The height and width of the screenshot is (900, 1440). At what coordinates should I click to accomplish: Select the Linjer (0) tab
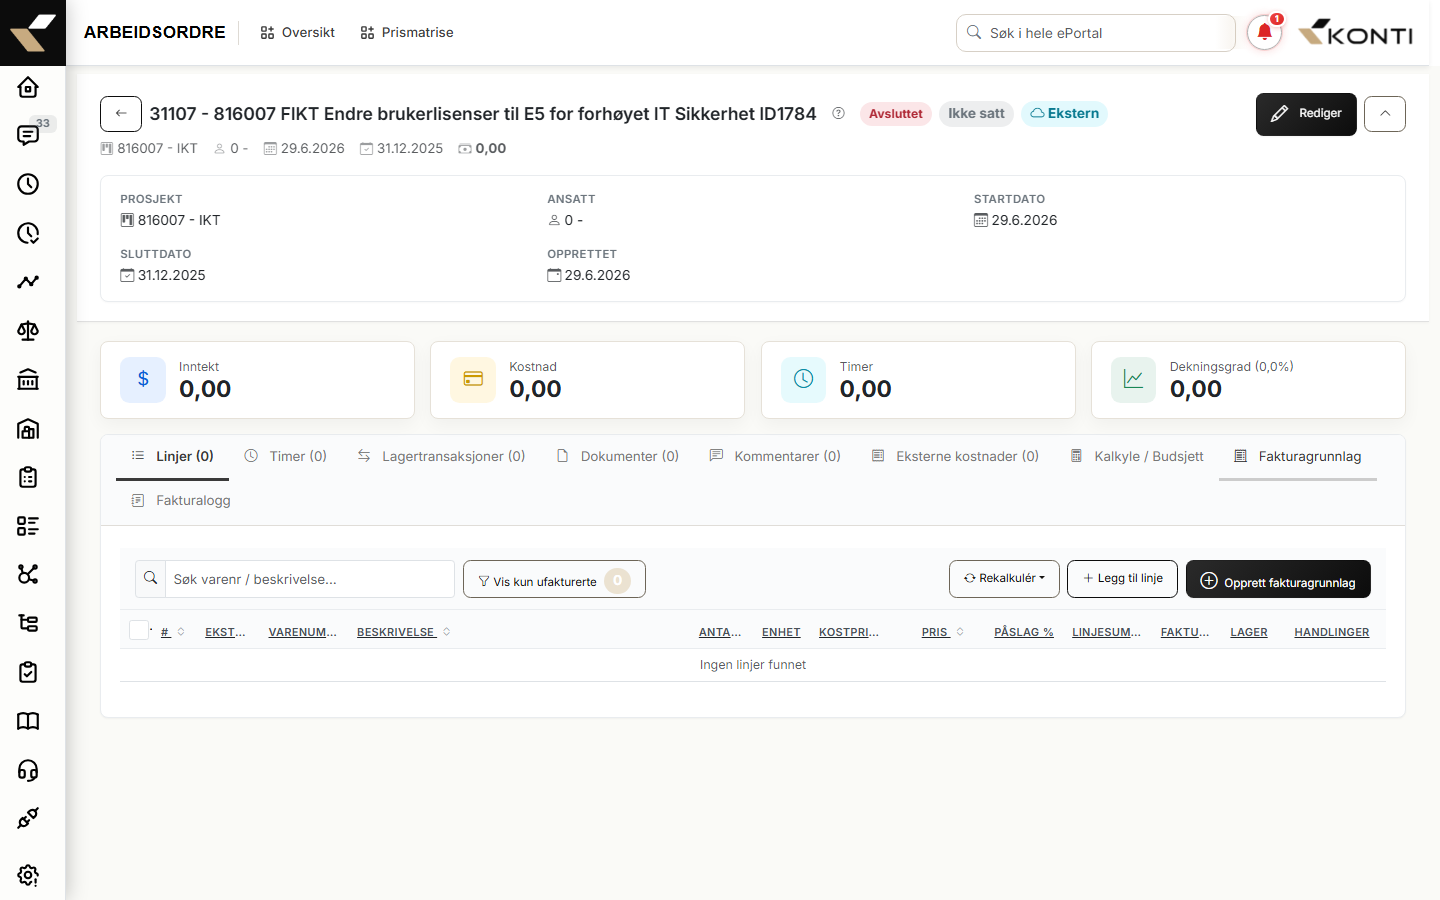coord(173,456)
